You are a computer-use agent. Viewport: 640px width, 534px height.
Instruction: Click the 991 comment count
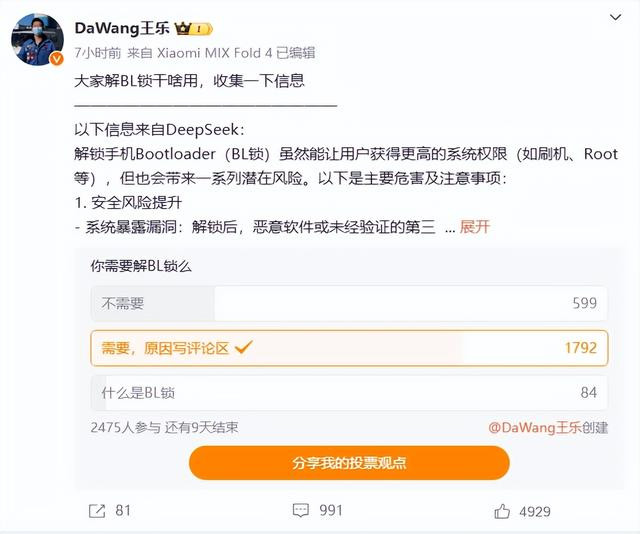pyautogui.click(x=331, y=510)
